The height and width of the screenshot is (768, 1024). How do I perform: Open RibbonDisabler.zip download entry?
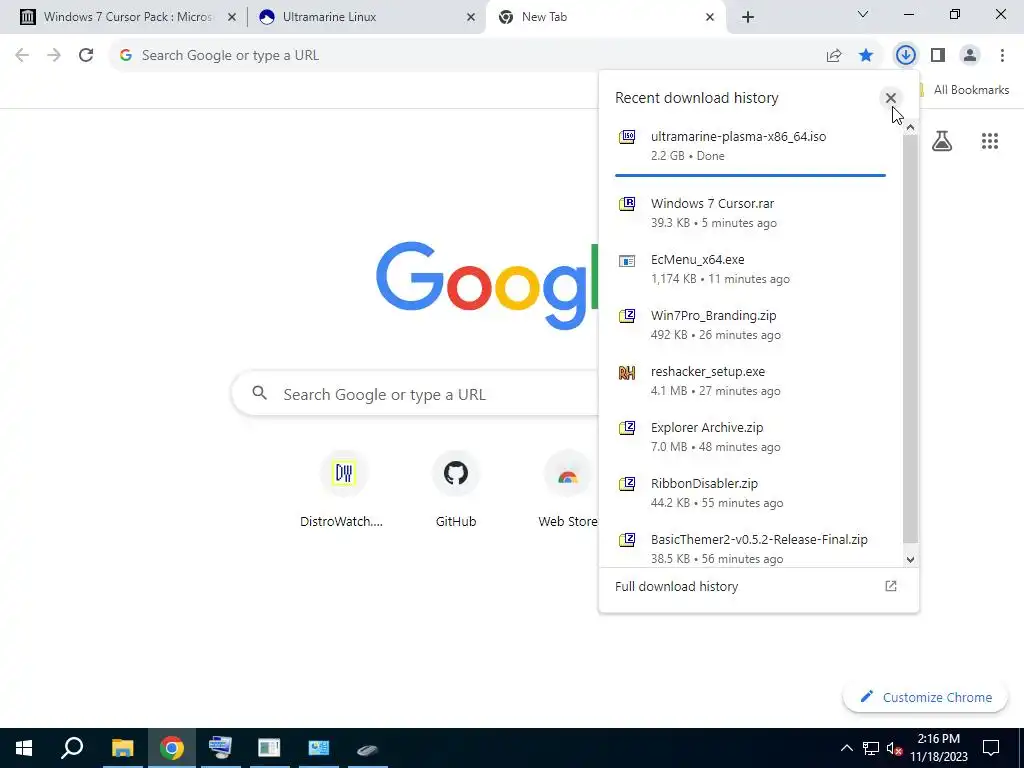(x=750, y=493)
